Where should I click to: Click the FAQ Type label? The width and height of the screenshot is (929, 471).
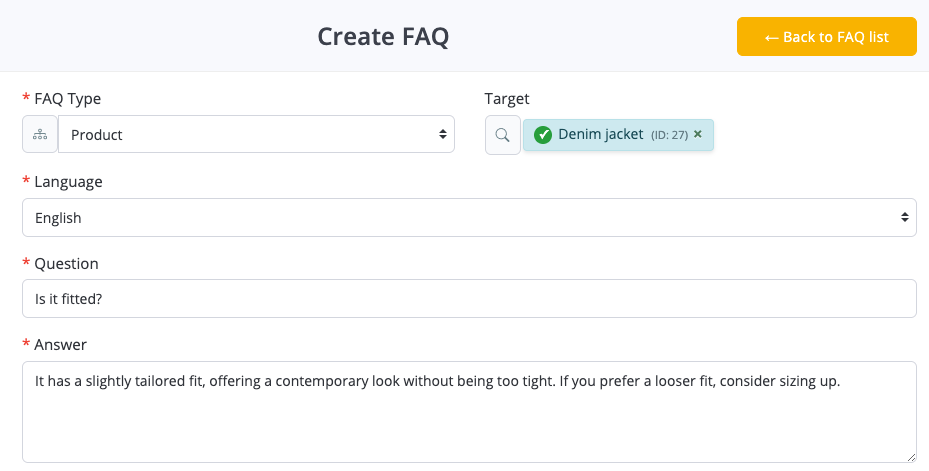pyautogui.click(x=67, y=98)
